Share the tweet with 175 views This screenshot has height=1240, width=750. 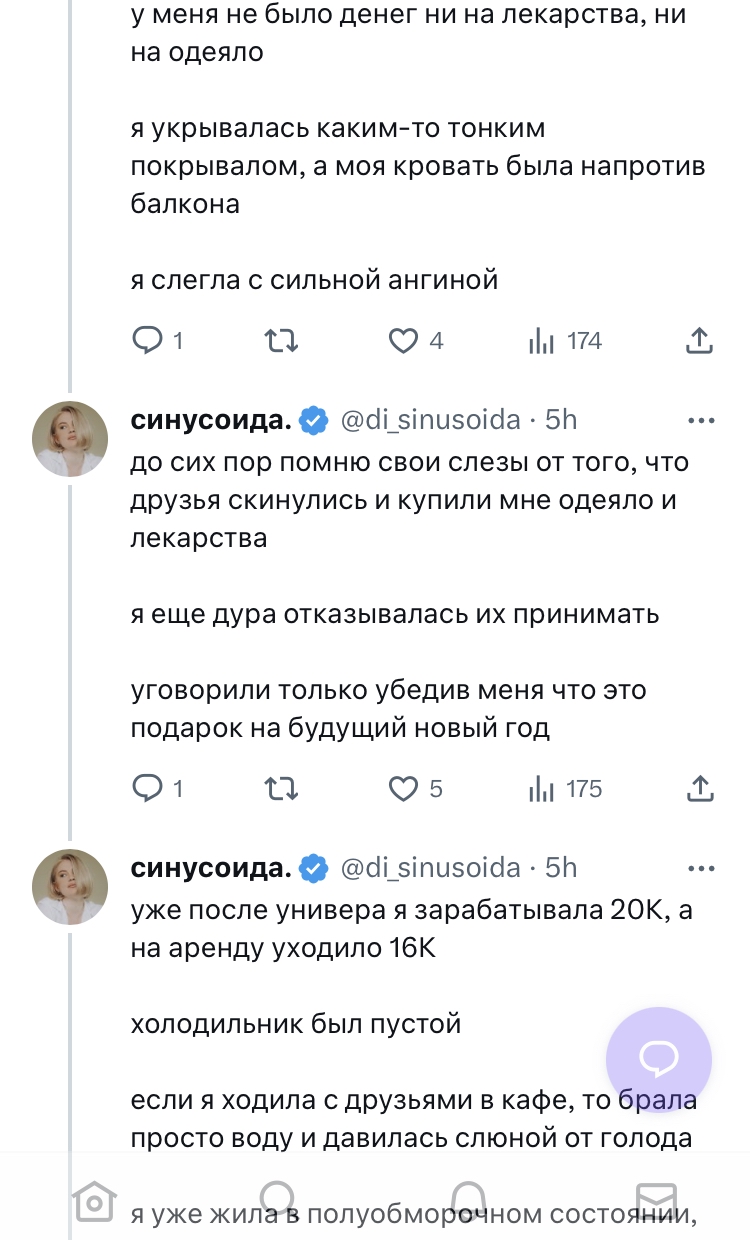point(700,788)
